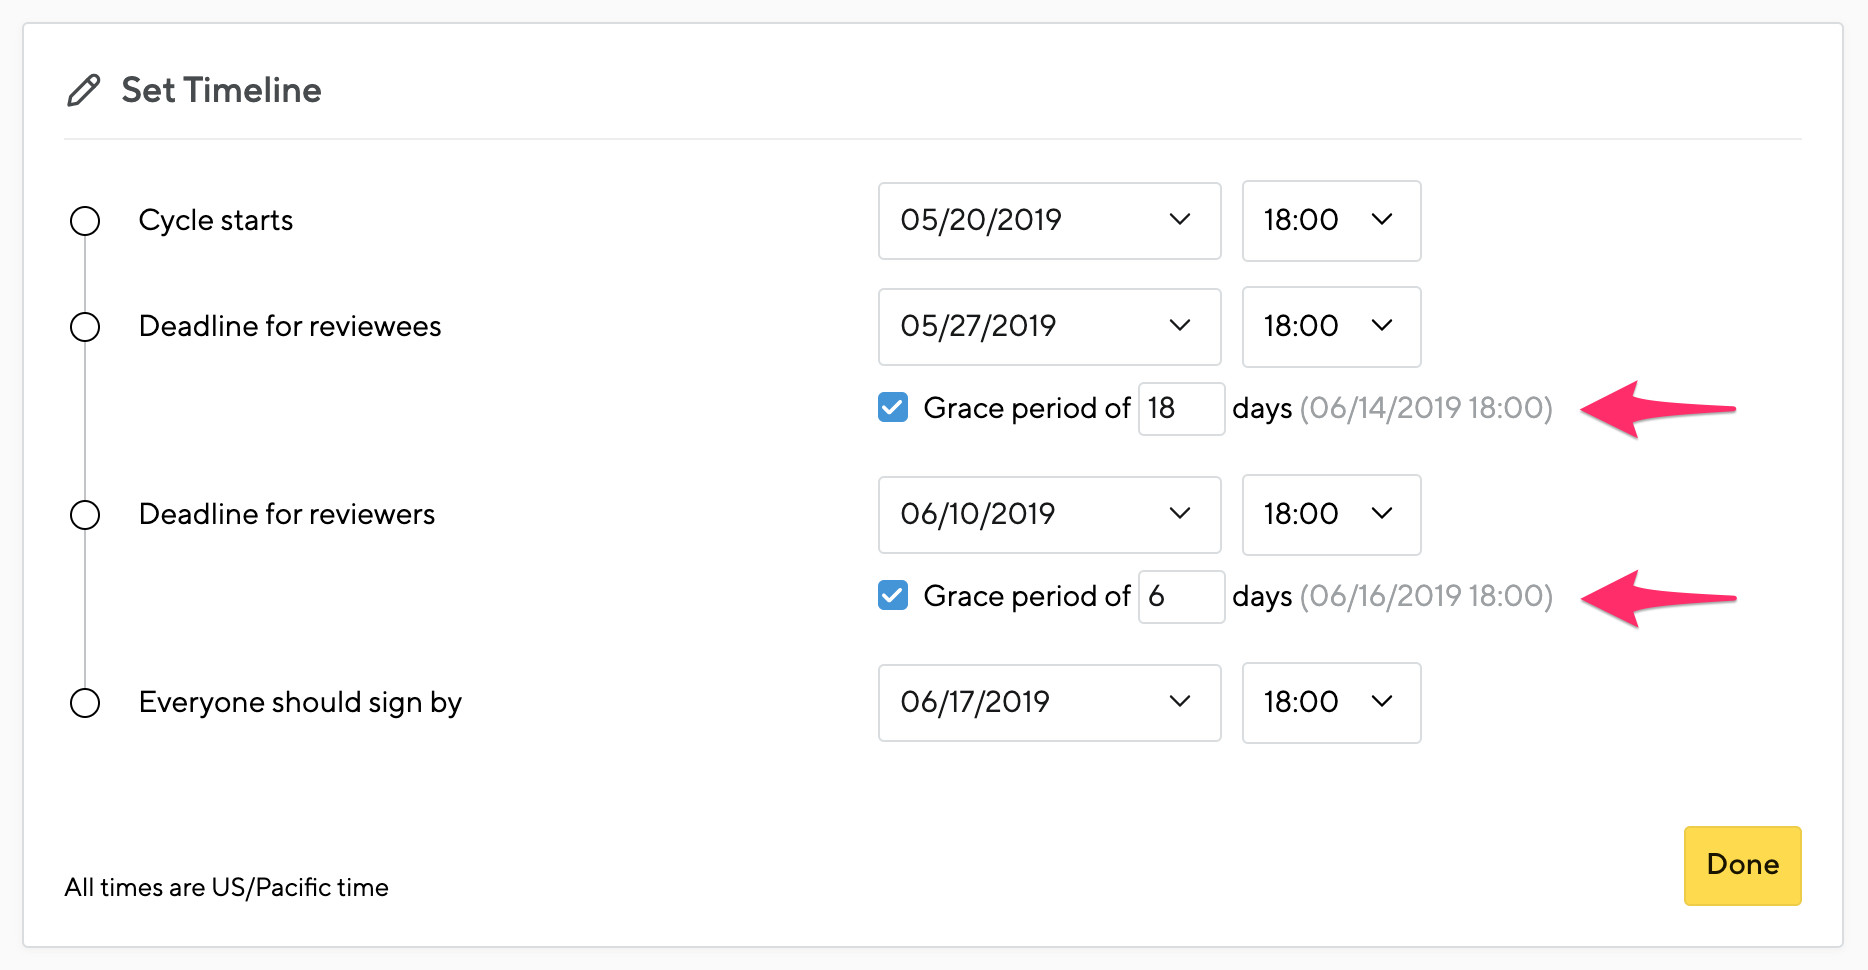Select the Everyone should sign by timeline circle
The width and height of the screenshot is (1868, 970).
coord(86,703)
